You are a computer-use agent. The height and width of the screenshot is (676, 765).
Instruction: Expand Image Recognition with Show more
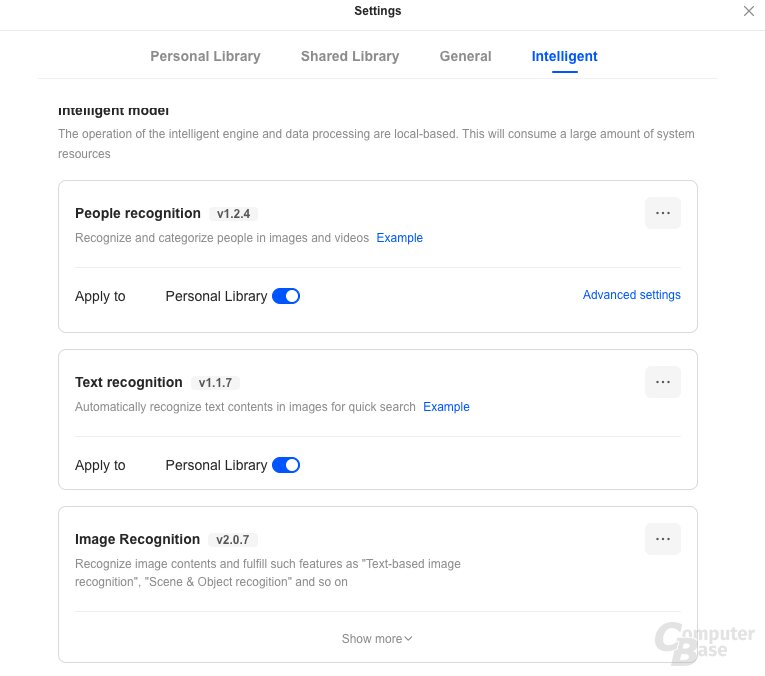tap(377, 639)
